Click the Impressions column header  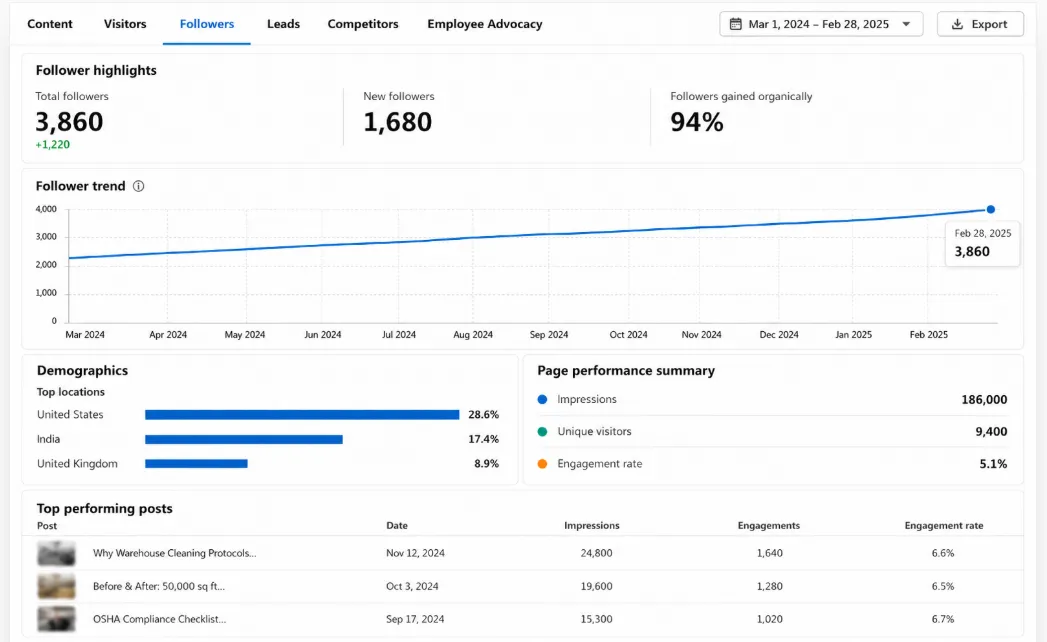tap(592, 526)
